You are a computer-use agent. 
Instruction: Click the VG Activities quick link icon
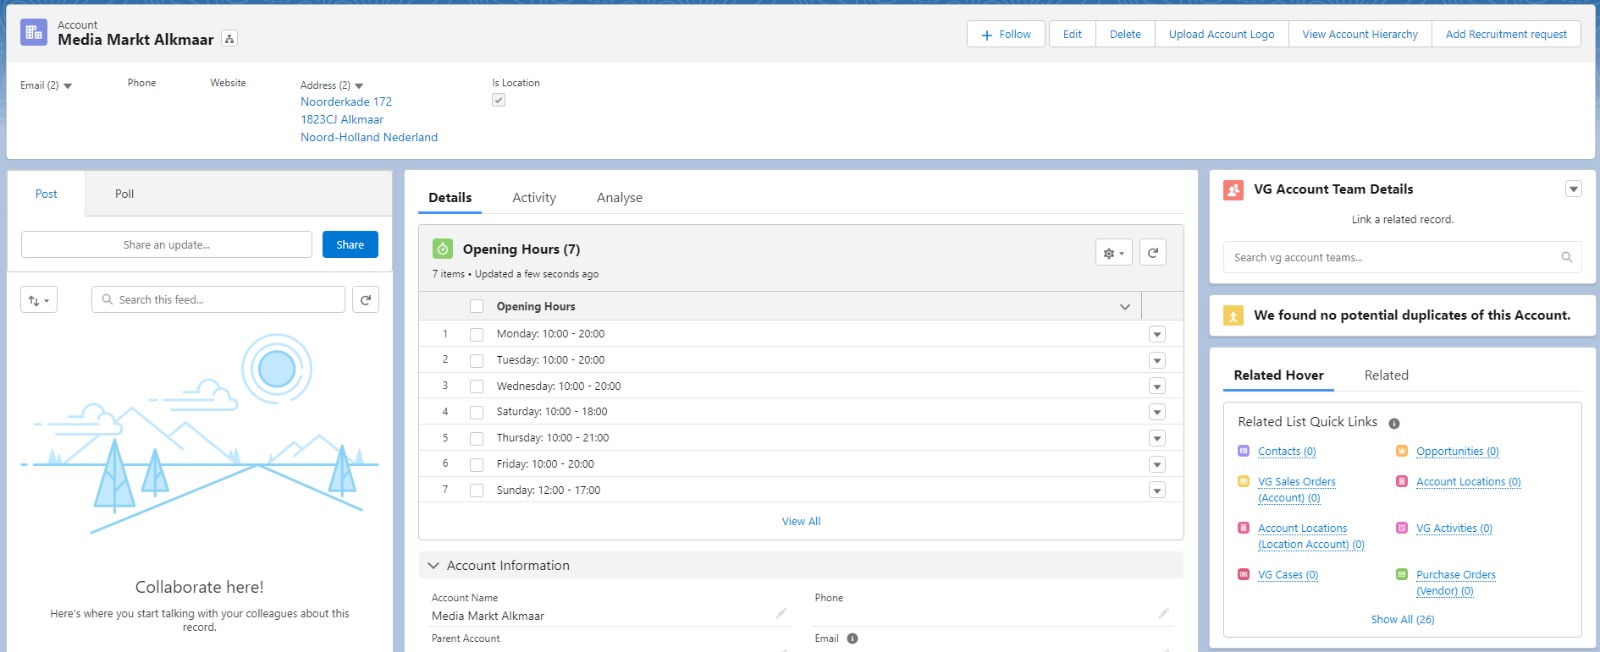1402,528
